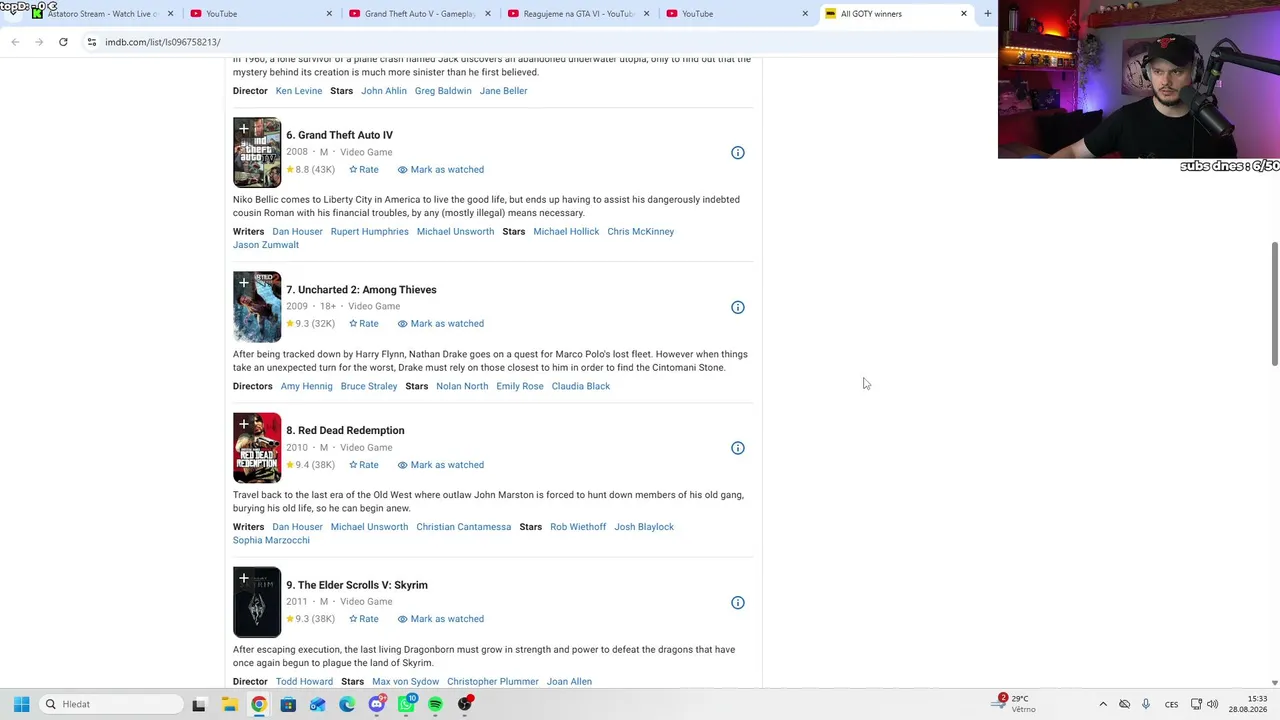The width and height of the screenshot is (1280, 720).
Task: Open Michael Hollick star link
Action: pos(566,232)
